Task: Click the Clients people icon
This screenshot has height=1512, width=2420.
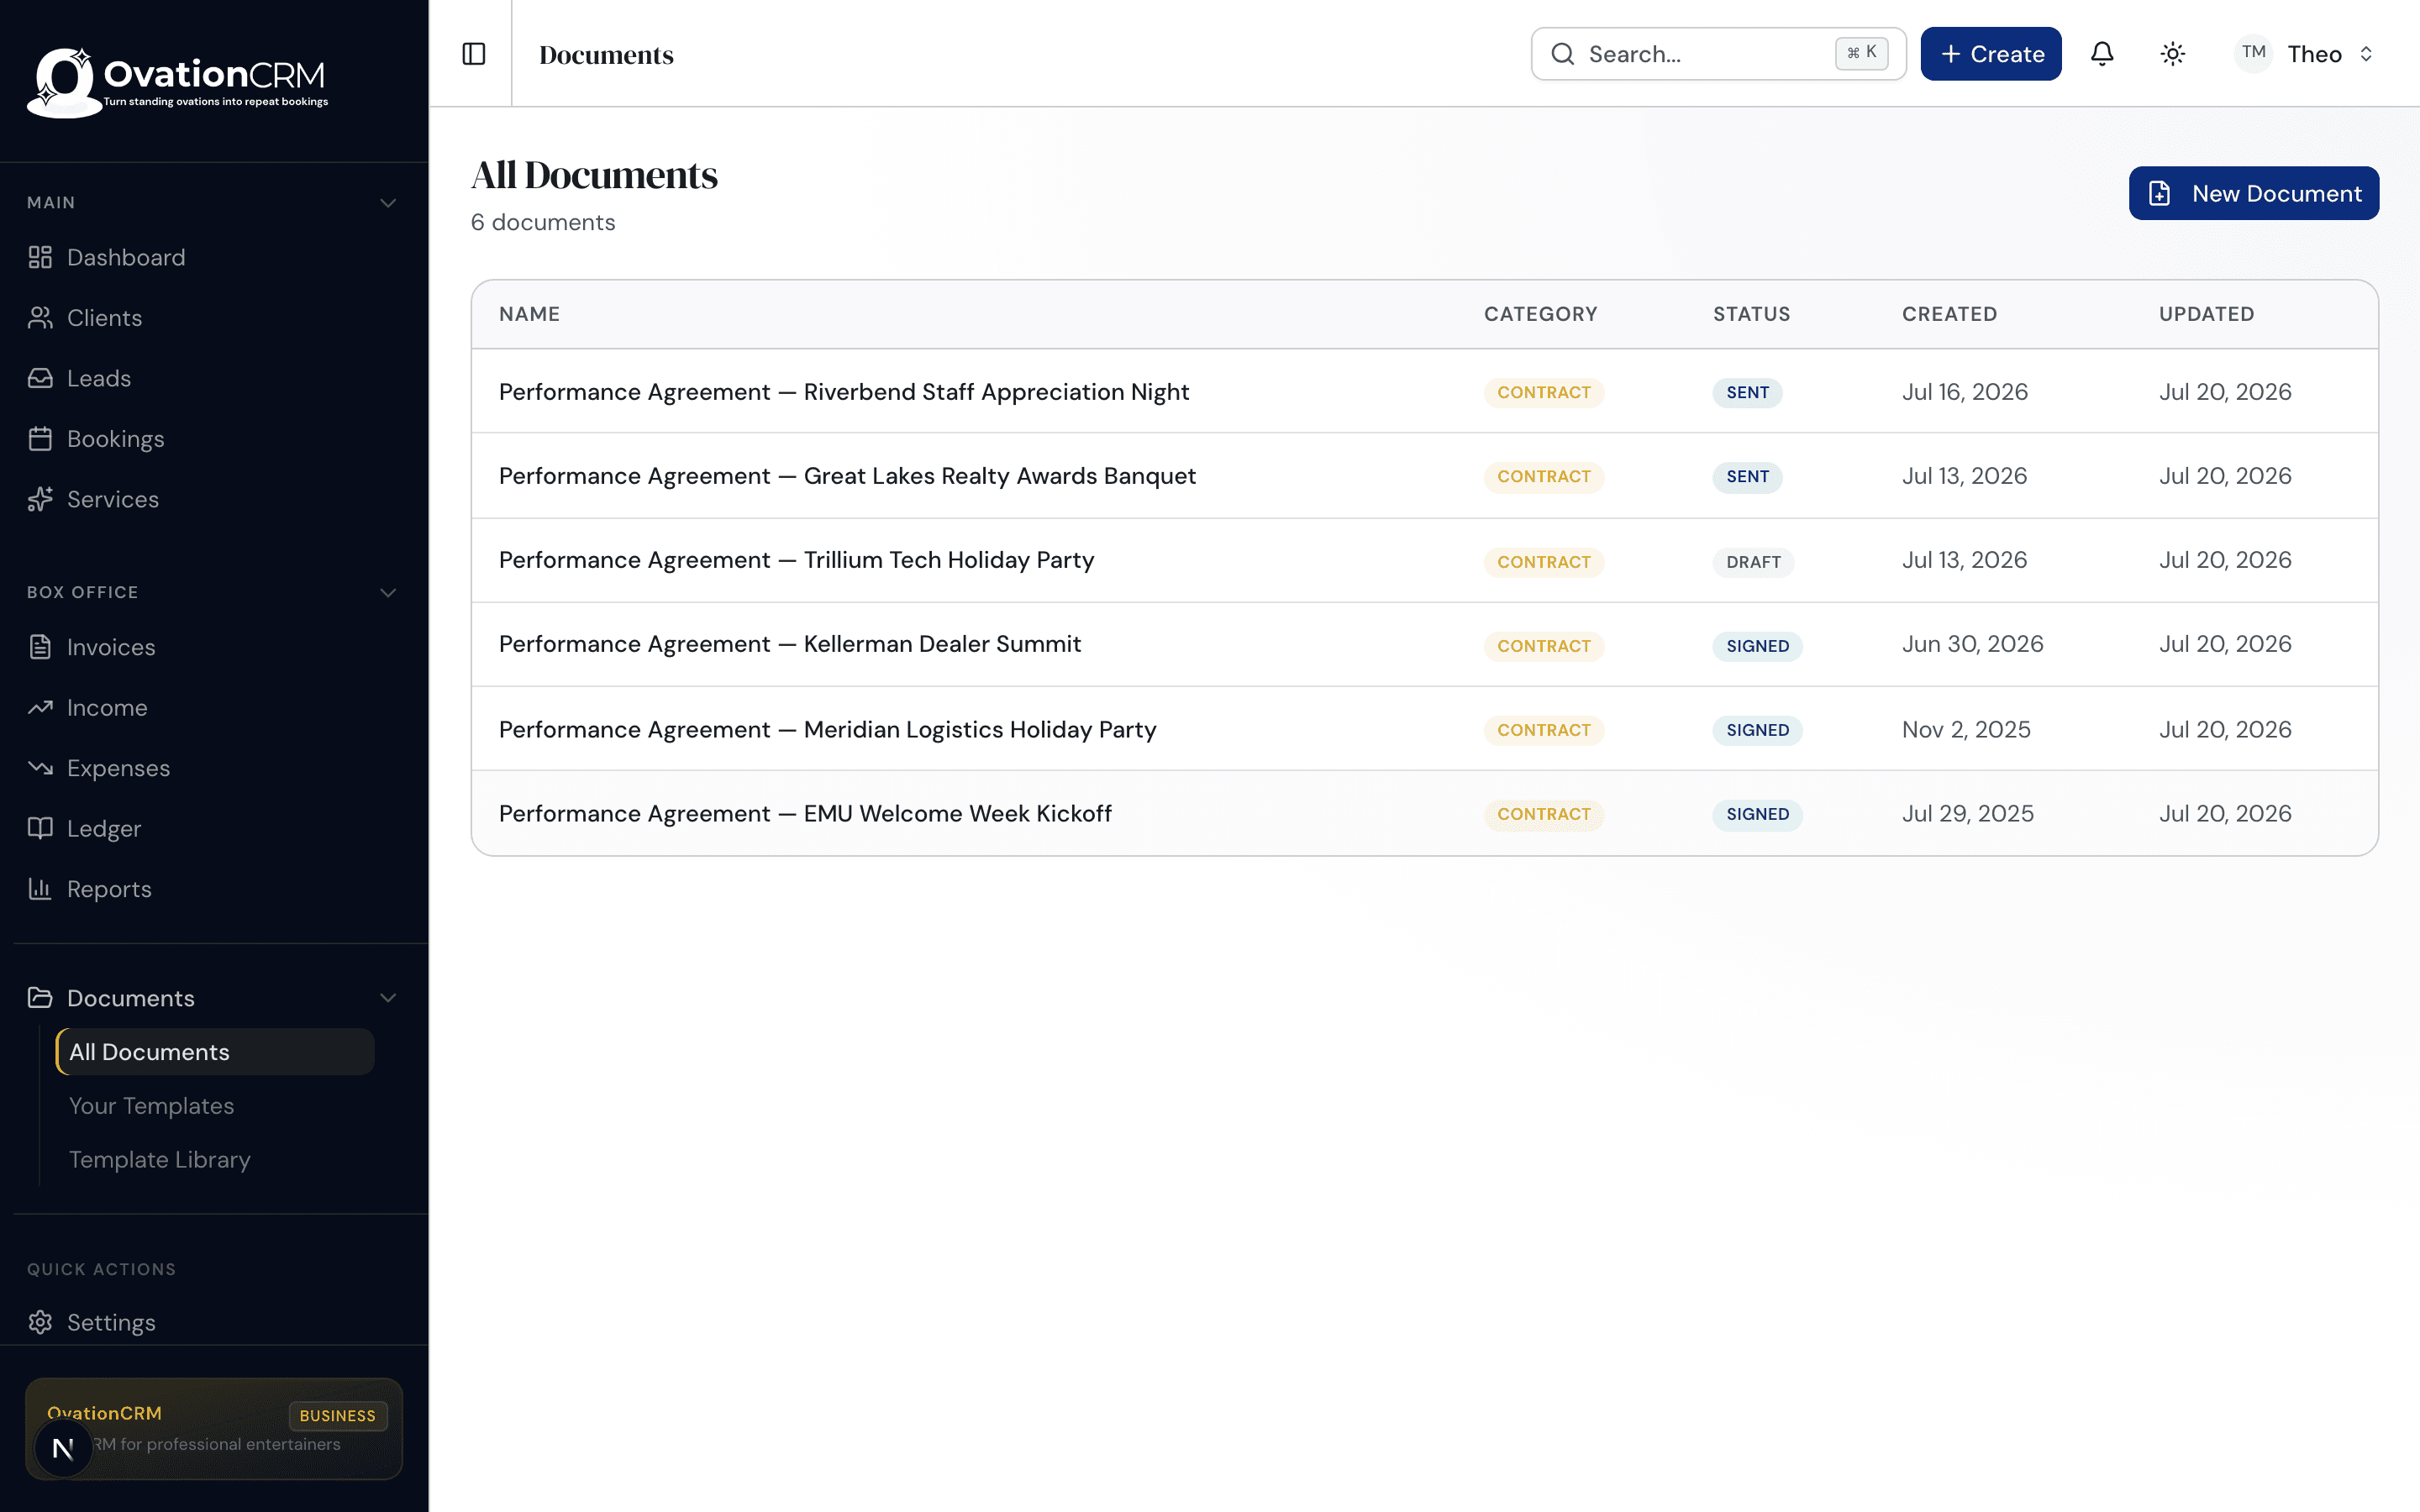Action: (x=40, y=318)
